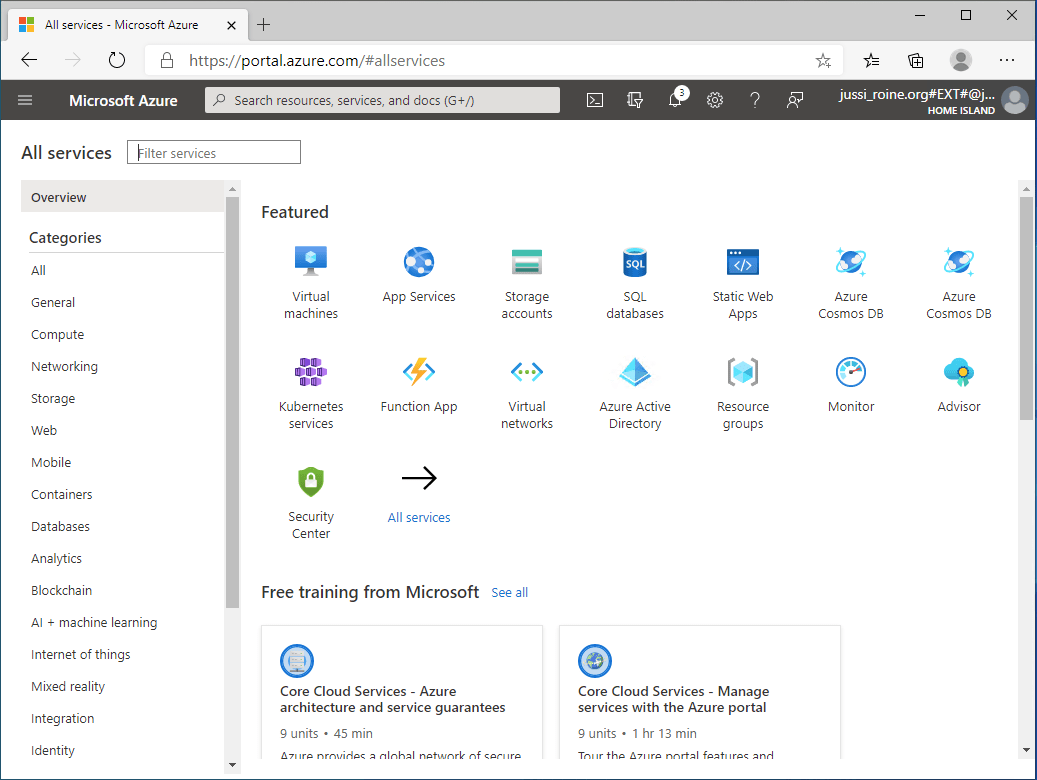1037x780 pixels.
Task: Open Virtual networks service
Action: 526,393
